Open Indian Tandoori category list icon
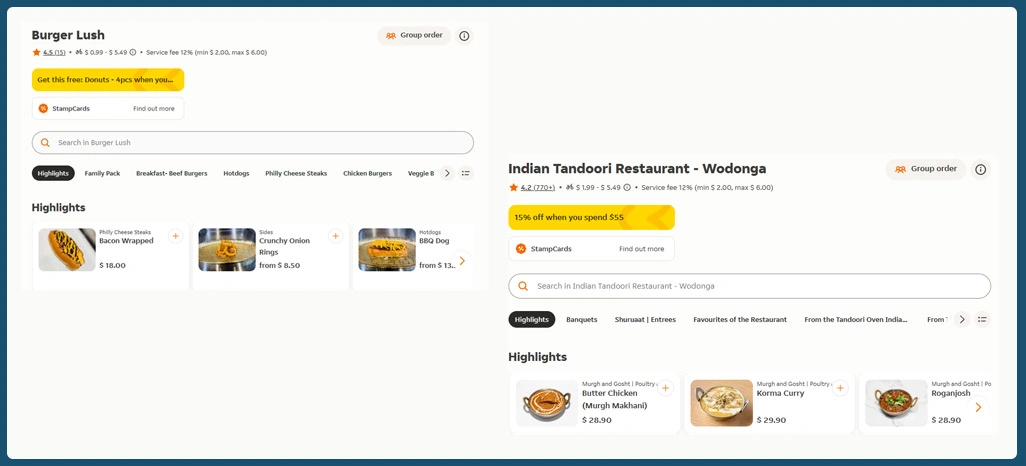The image size is (1026, 466). click(982, 319)
